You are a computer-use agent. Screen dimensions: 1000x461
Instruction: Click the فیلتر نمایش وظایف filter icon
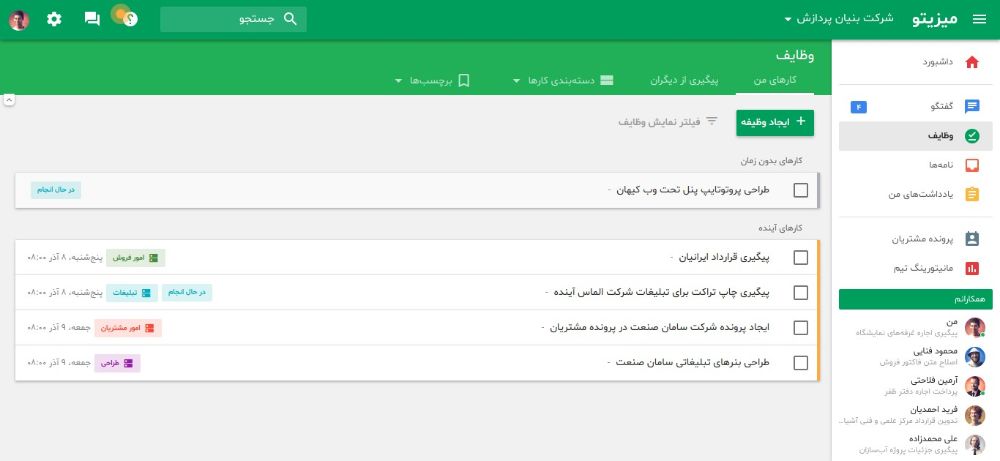point(712,122)
